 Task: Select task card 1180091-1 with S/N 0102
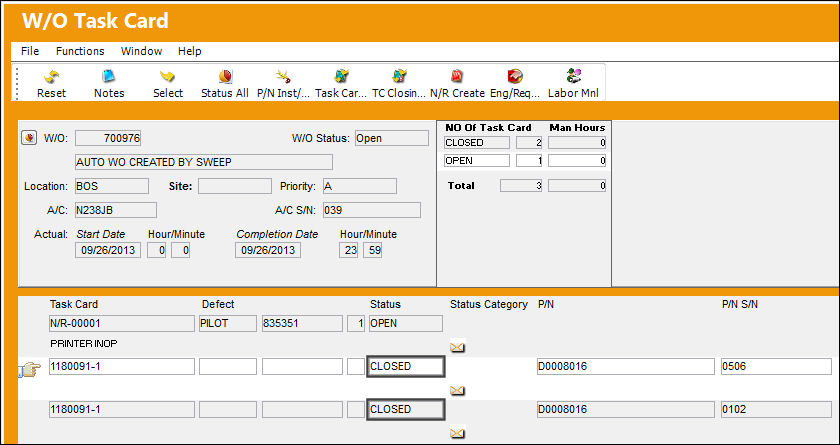[x=122, y=410]
